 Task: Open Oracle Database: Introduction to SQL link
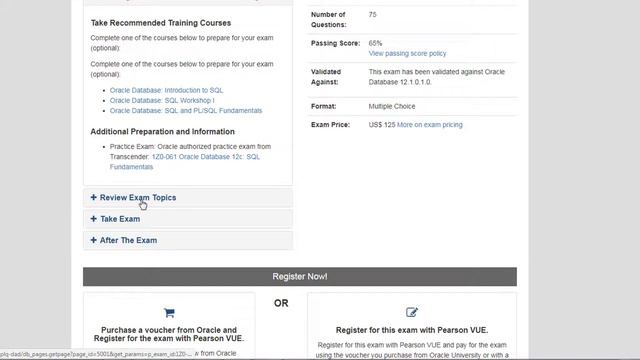pos(166,90)
